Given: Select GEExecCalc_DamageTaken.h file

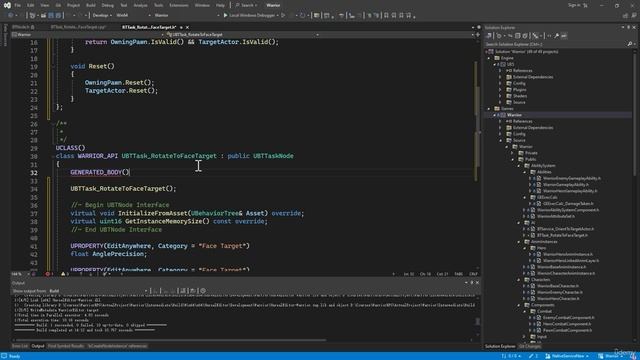Looking at the screenshot, I should click(568, 204).
